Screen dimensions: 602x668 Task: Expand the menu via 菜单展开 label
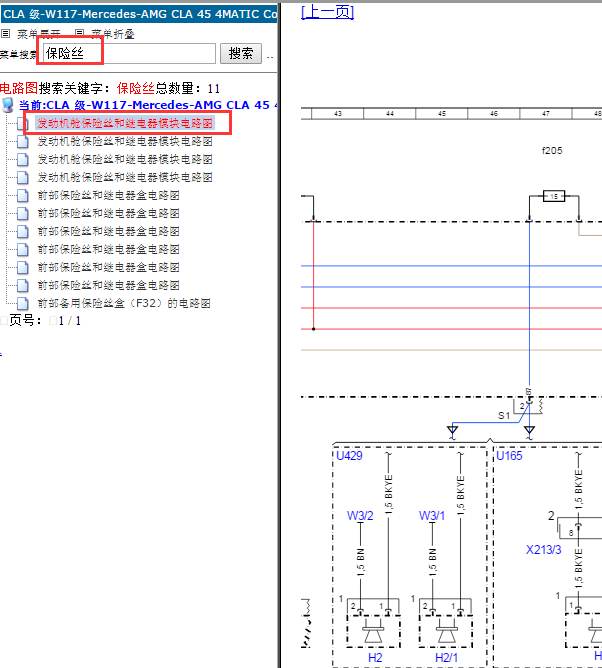(38, 34)
